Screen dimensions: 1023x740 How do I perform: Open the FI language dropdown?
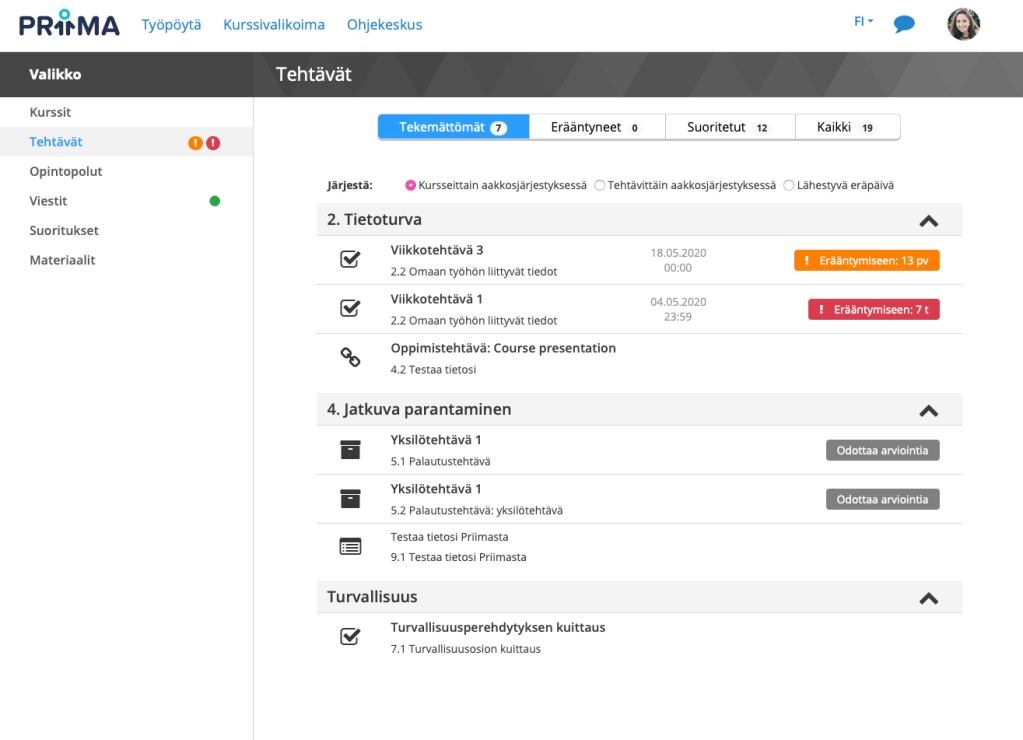pos(863,22)
